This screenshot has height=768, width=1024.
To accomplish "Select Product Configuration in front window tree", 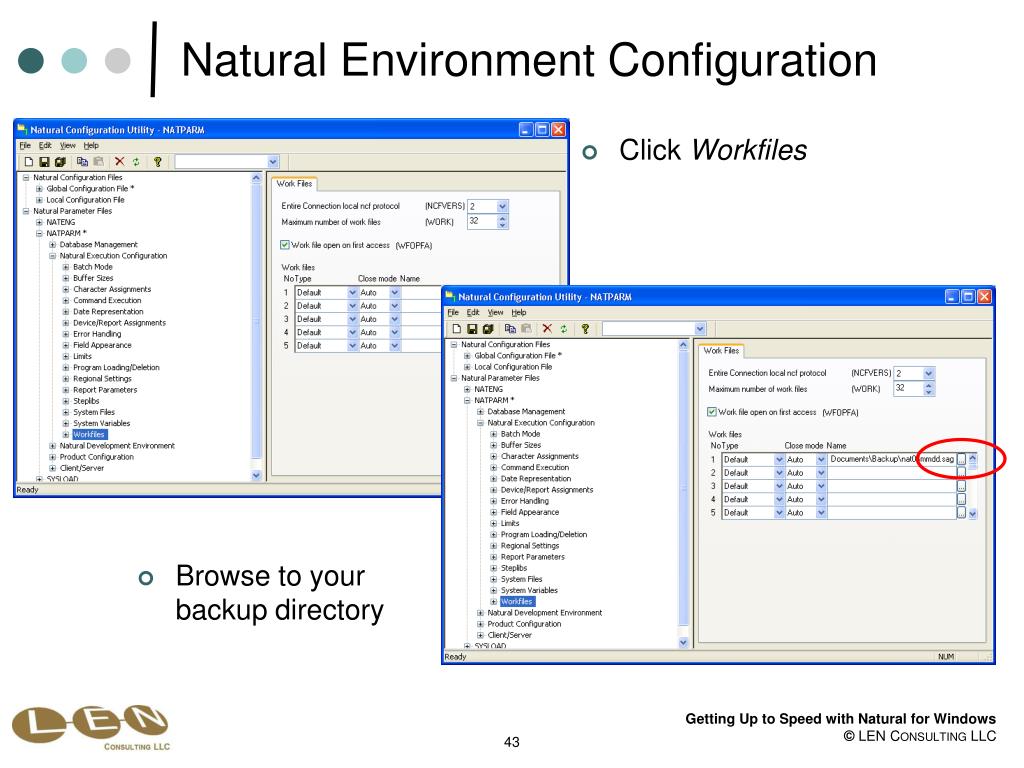I will (524, 624).
